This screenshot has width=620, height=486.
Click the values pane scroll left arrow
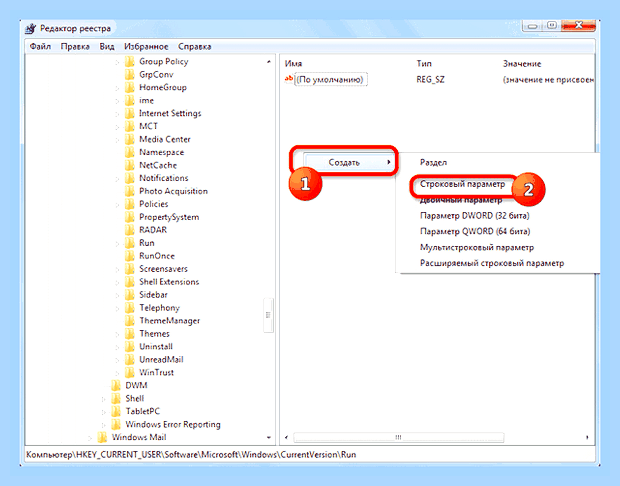tap(287, 437)
